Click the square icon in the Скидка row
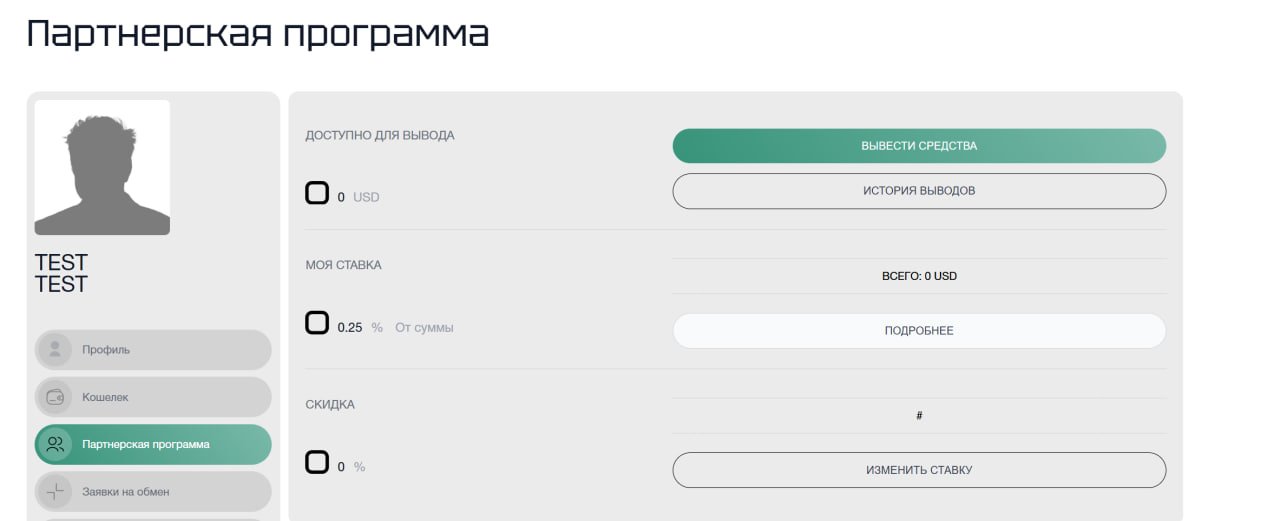1280x521 pixels. [x=317, y=462]
